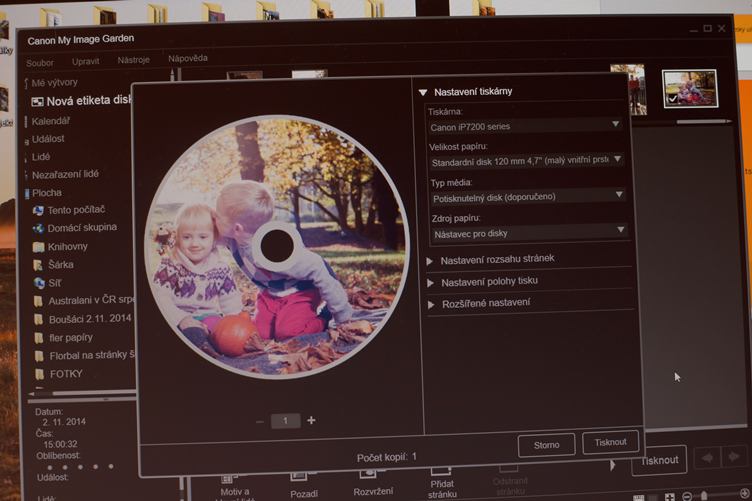Open the Upravit menu

coord(85,61)
